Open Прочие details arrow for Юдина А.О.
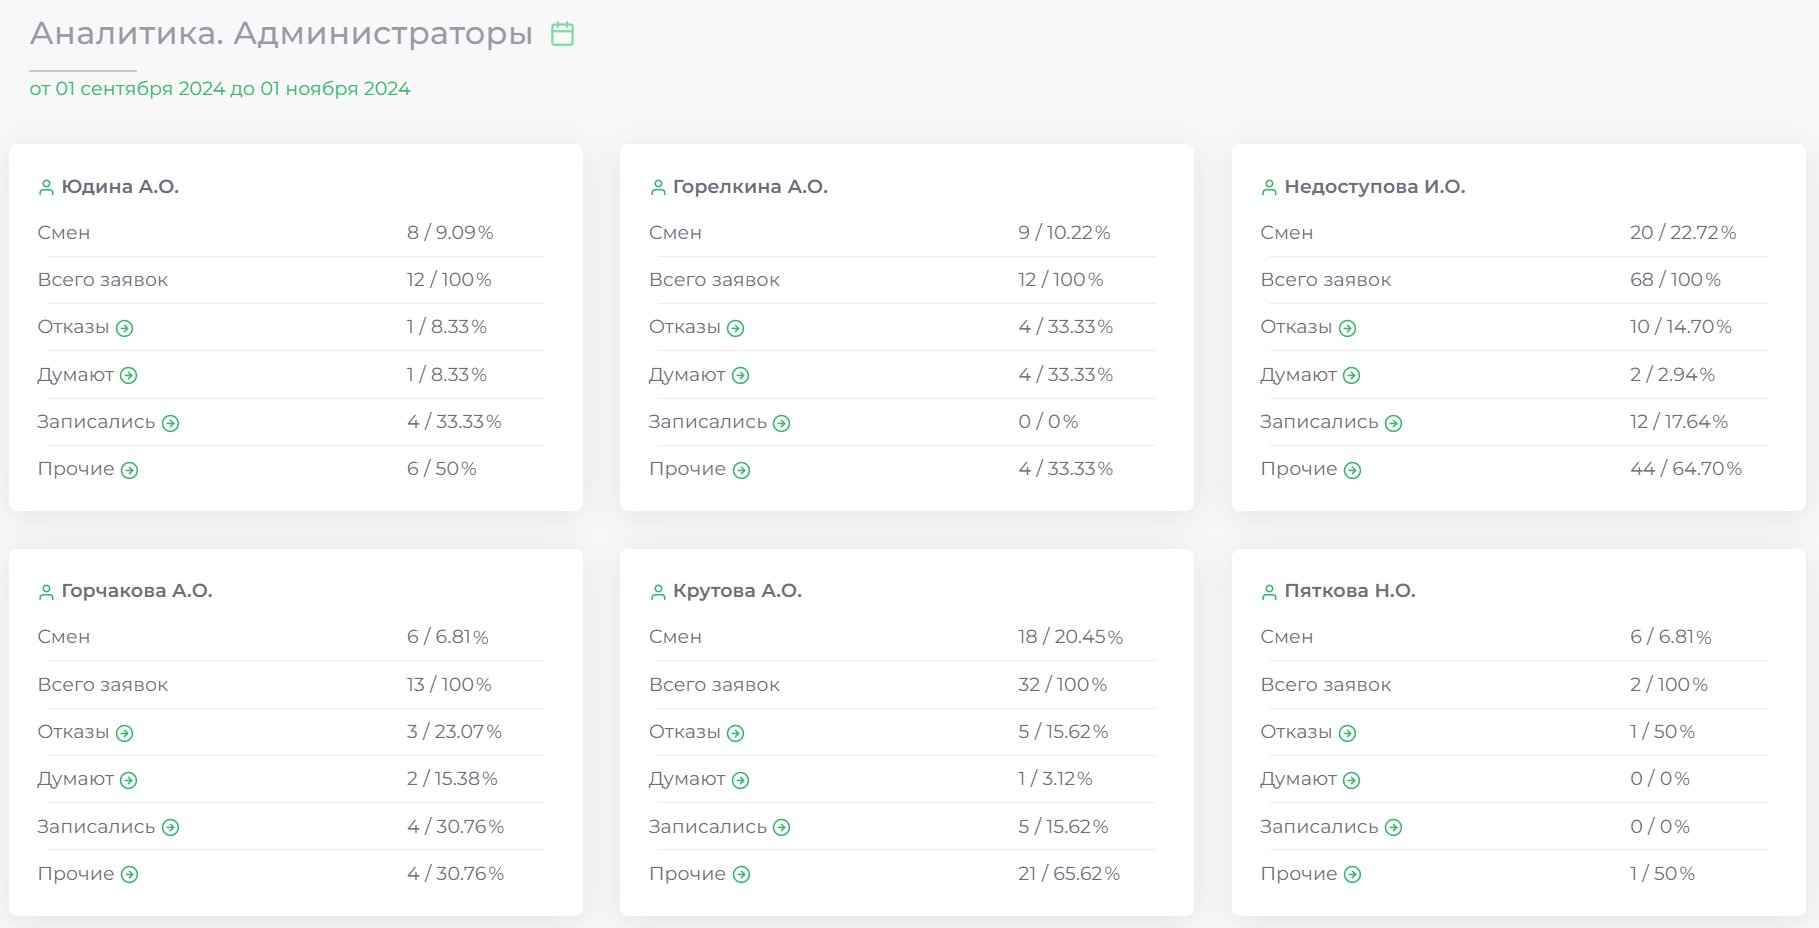The height and width of the screenshot is (928, 1819). pos(130,470)
